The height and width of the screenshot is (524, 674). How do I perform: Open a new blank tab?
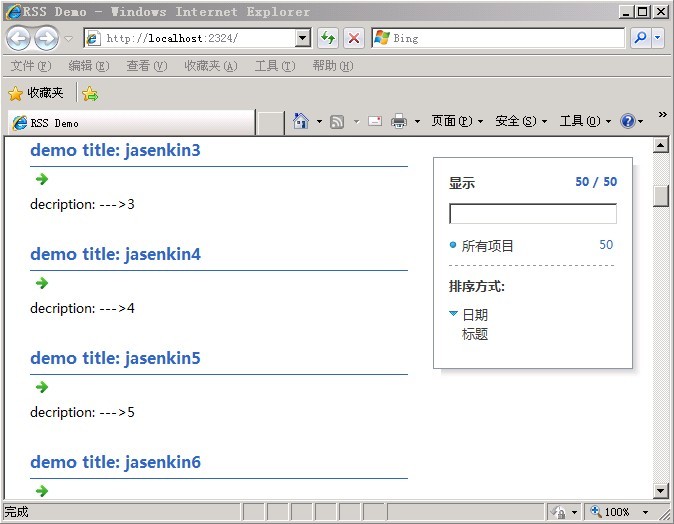[x=270, y=123]
